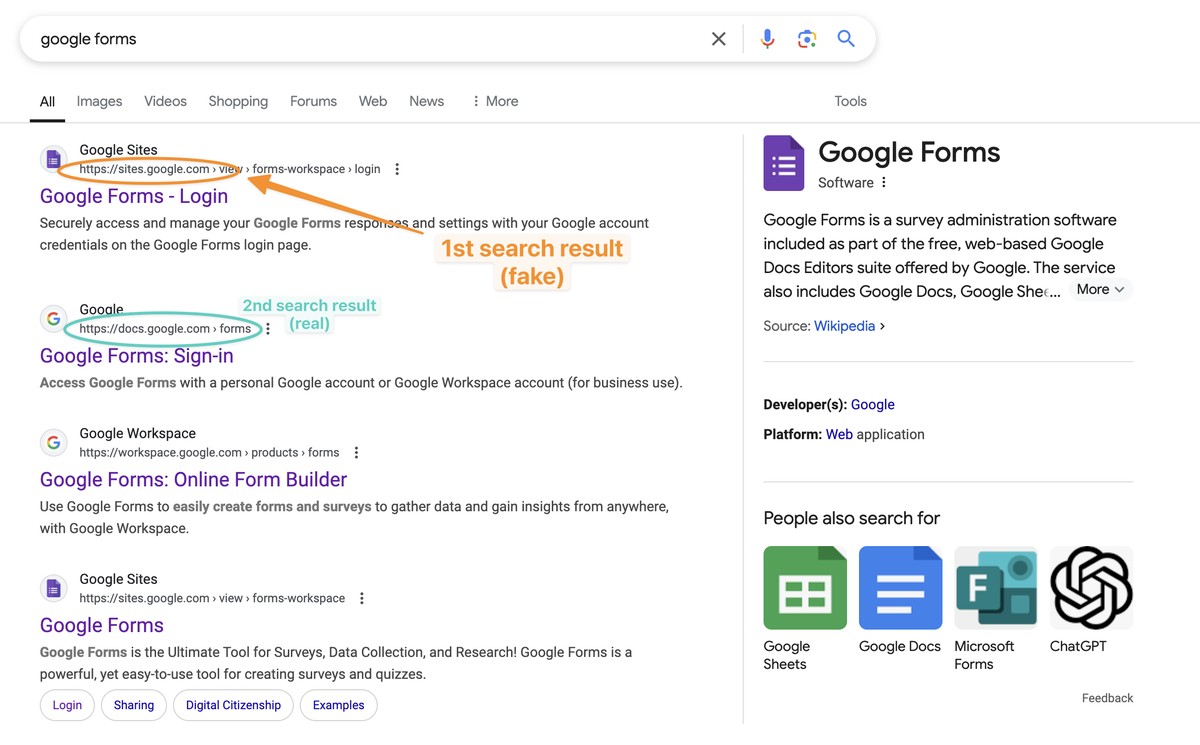Select the ChatGPT logo in related searches
Viewport: 1200px width, 745px height.
pyautogui.click(x=1091, y=587)
